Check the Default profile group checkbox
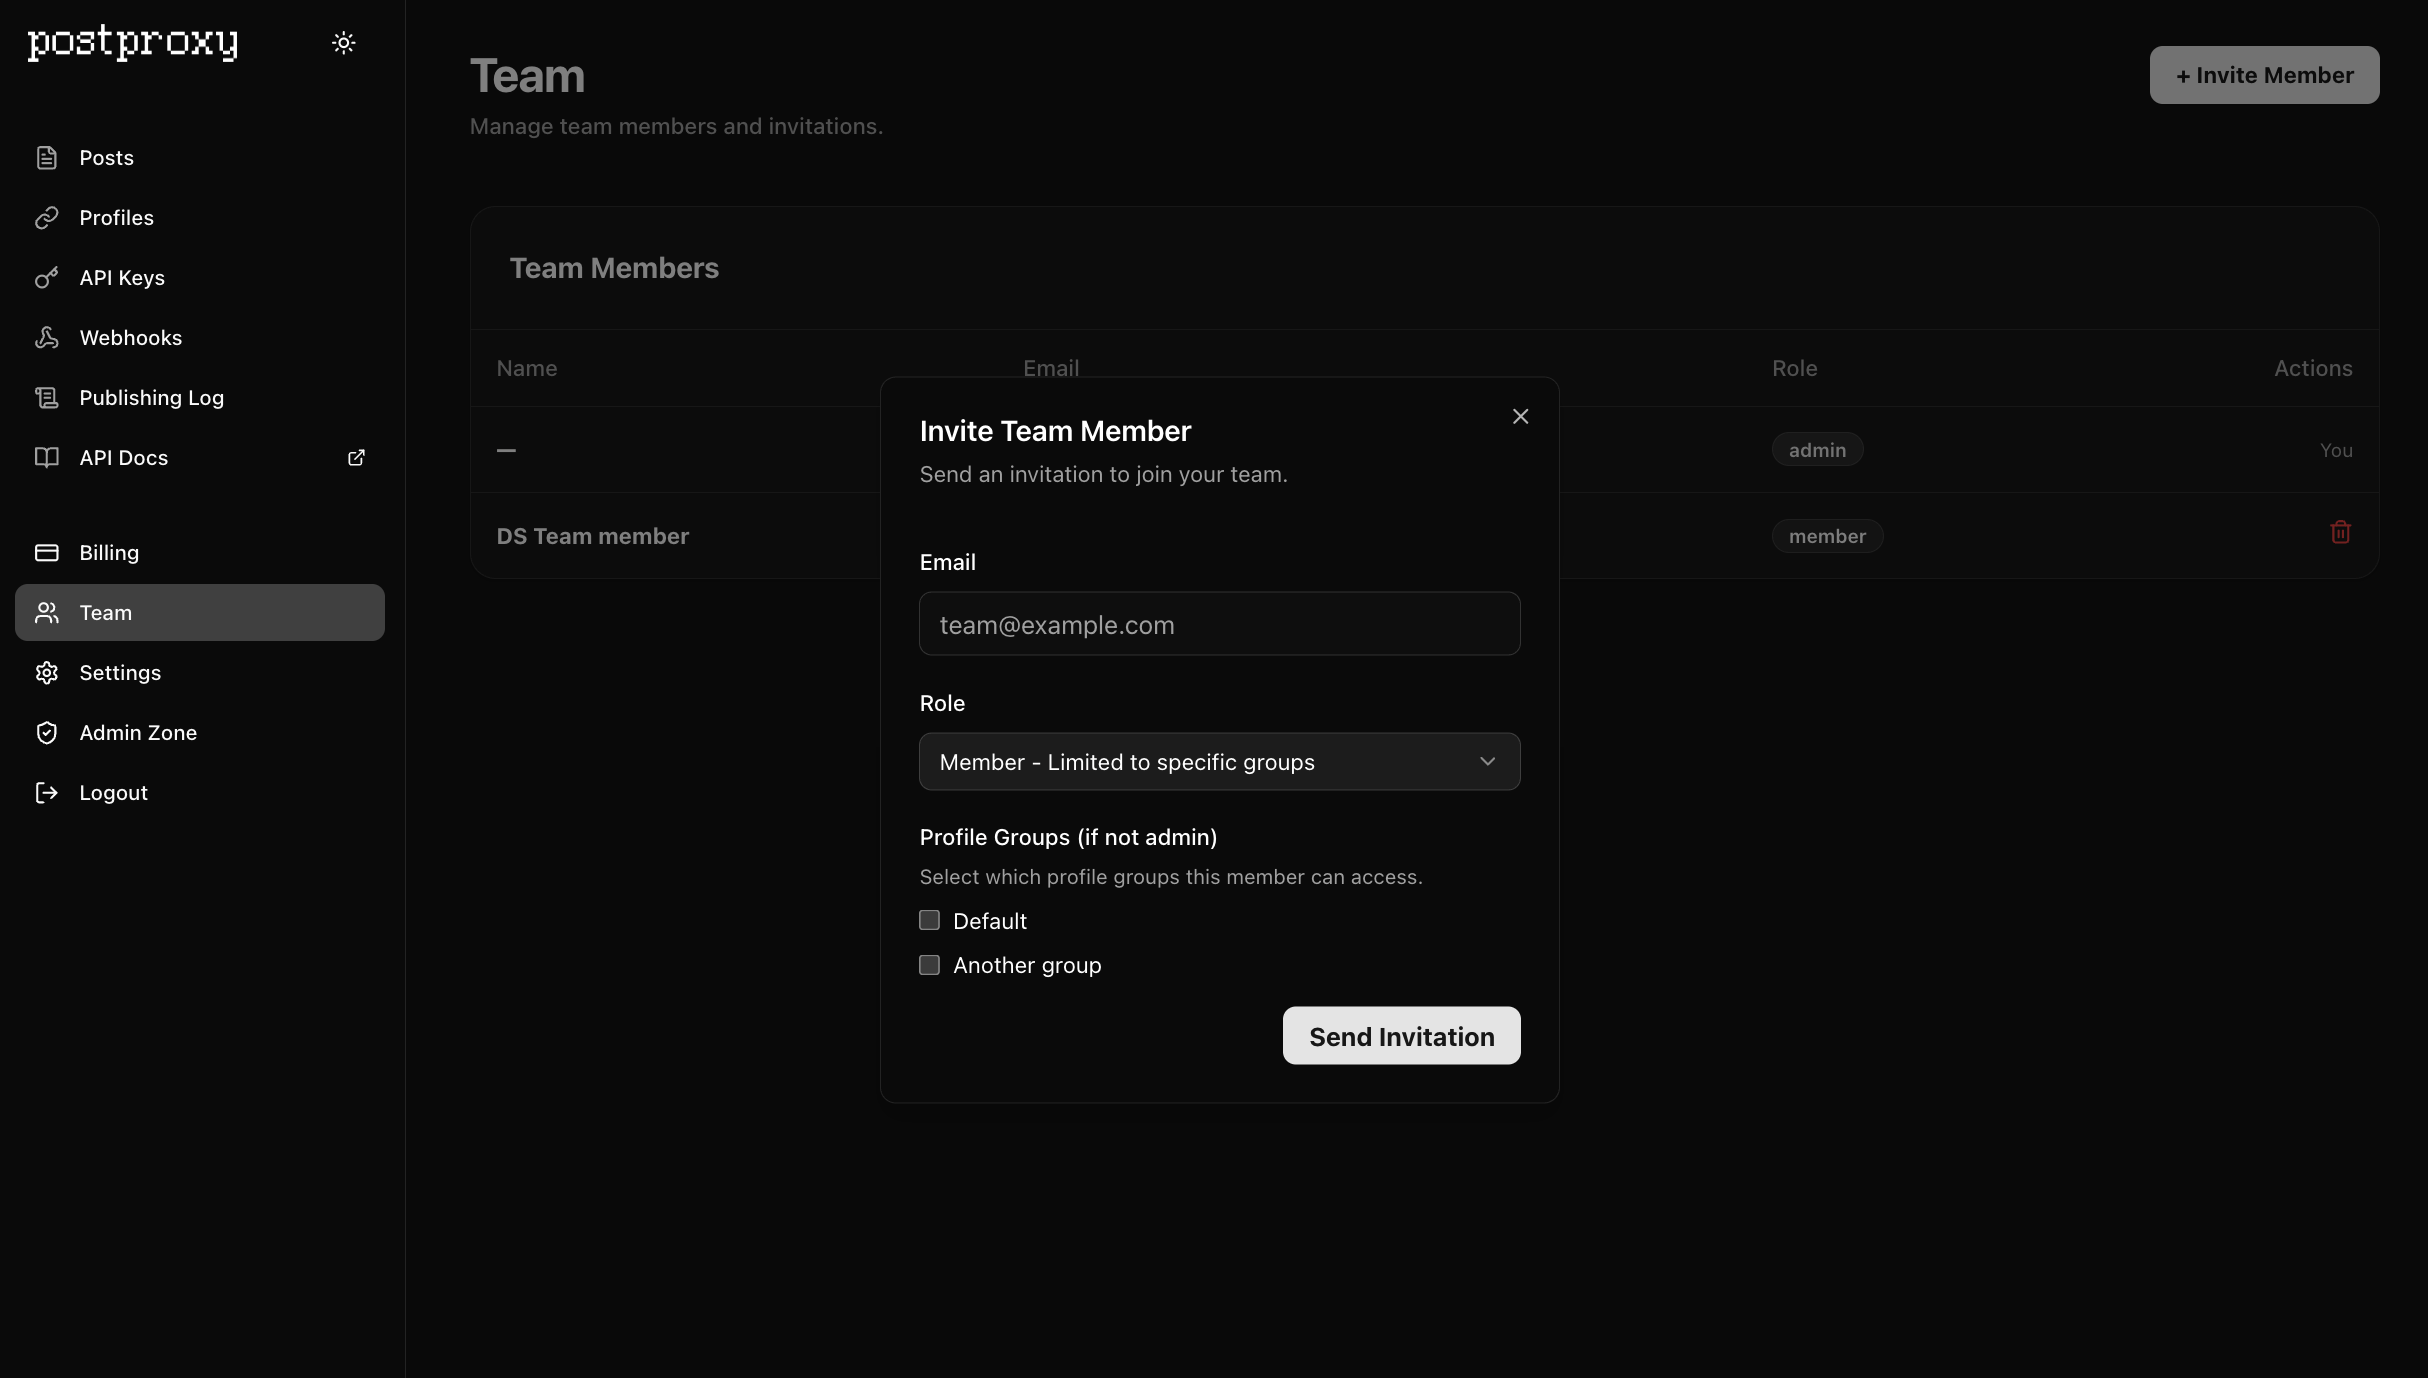The image size is (2428, 1378). [929, 920]
